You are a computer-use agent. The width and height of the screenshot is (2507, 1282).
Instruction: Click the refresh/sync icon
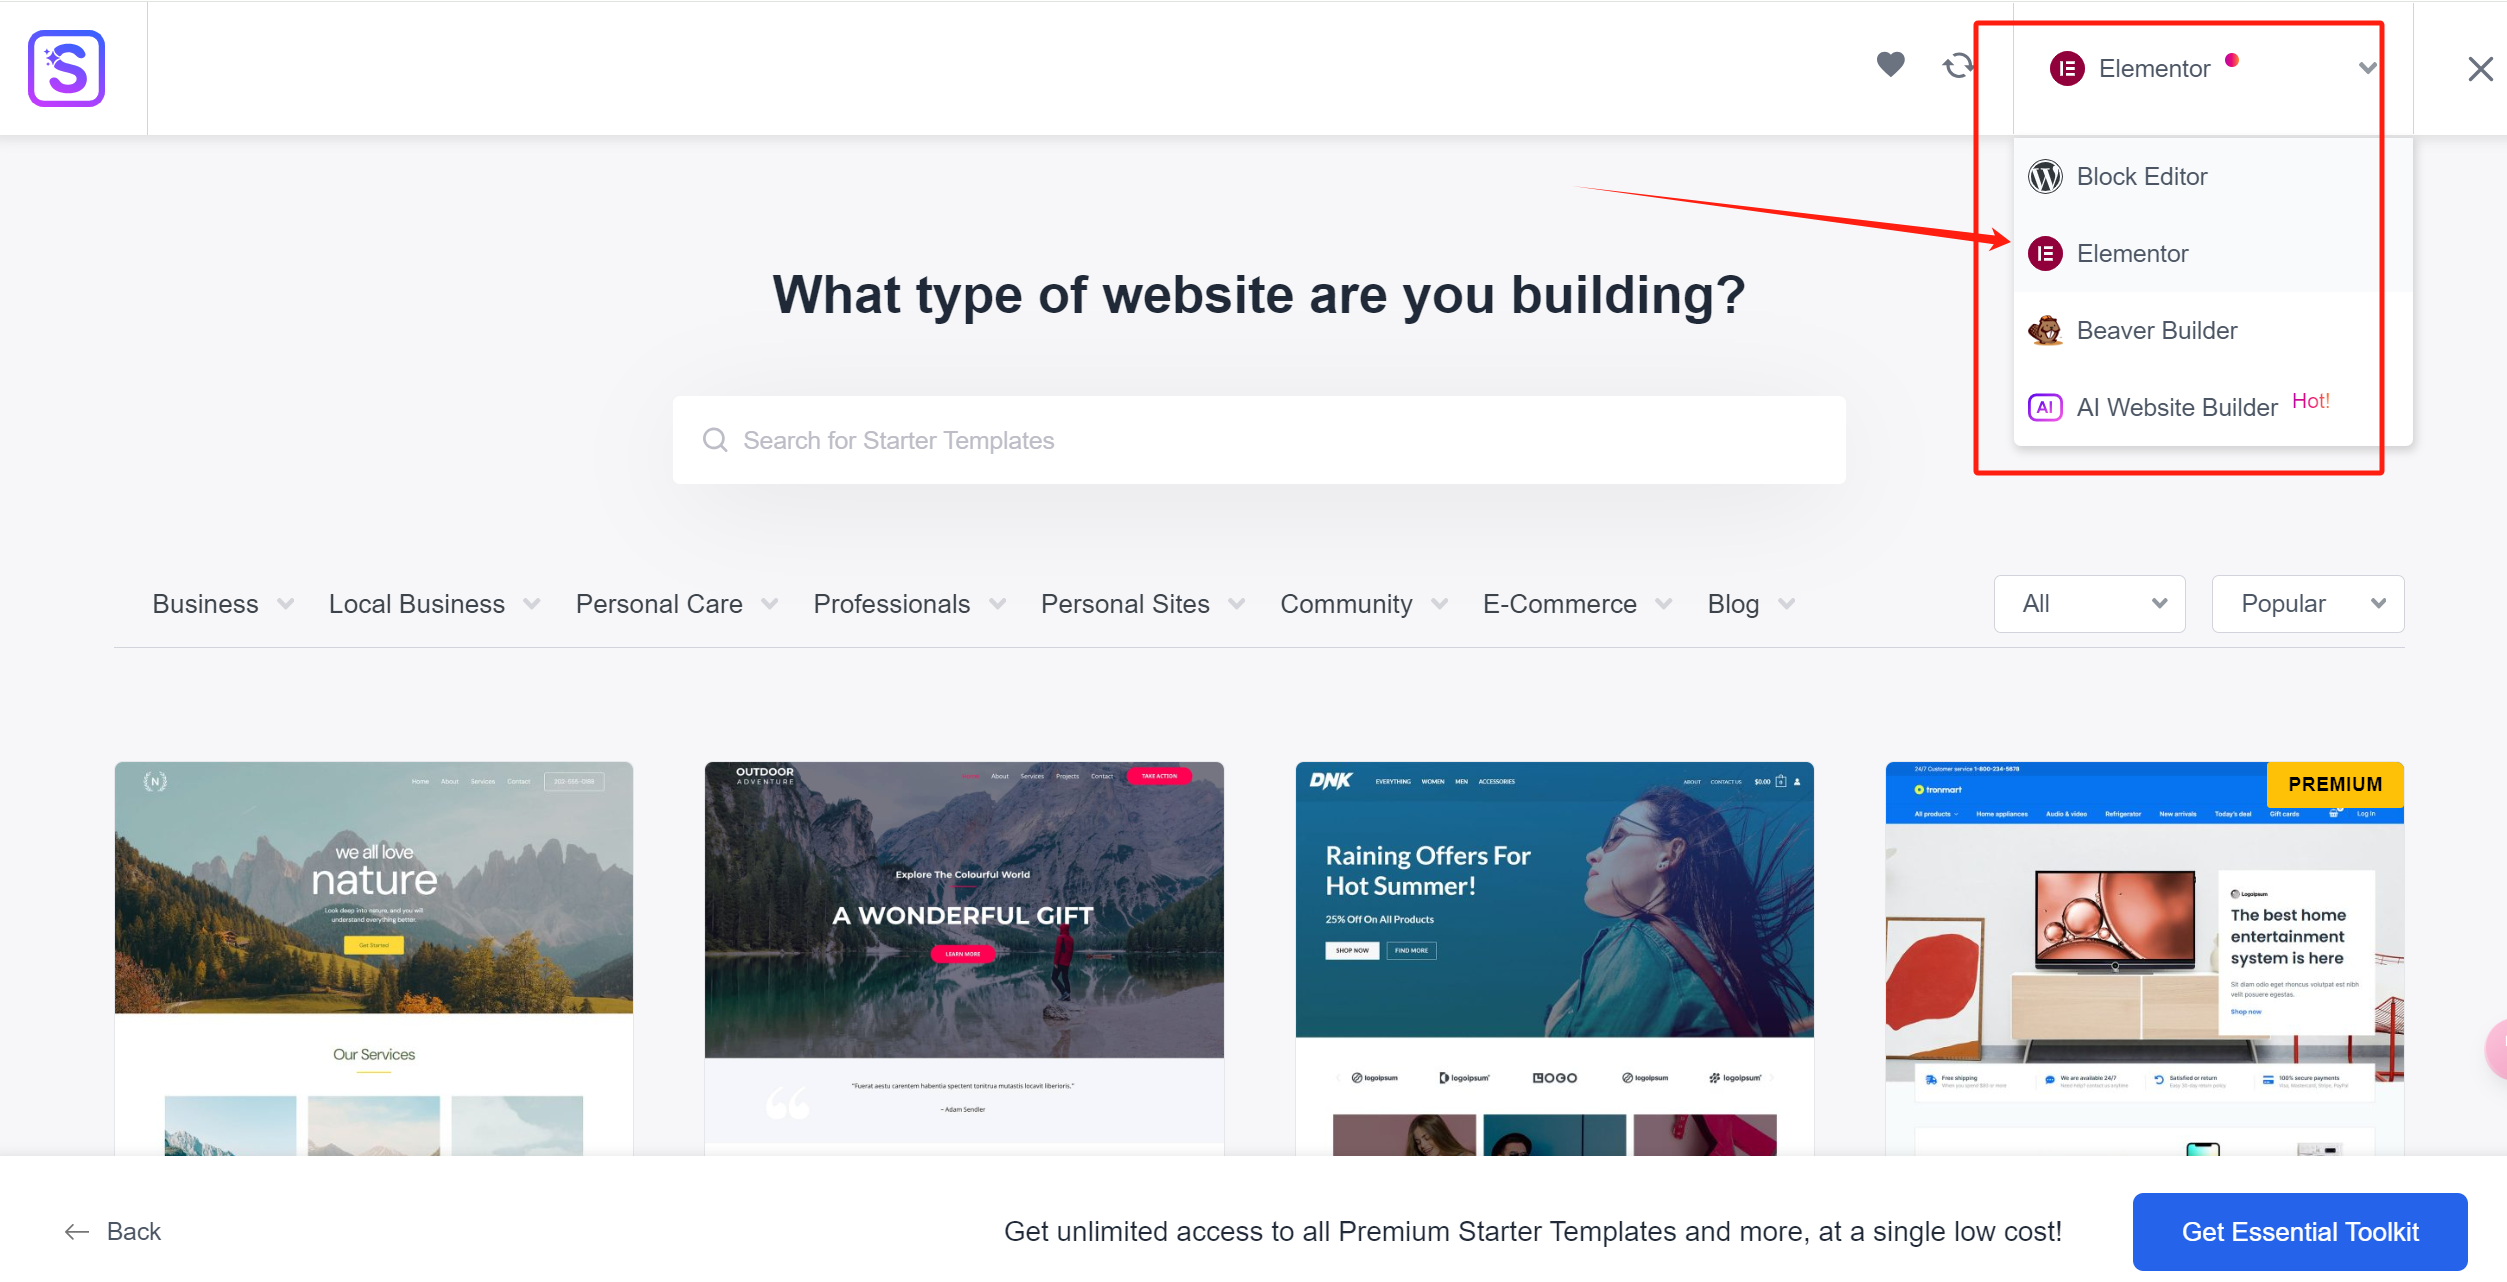tap(1958, 65)
